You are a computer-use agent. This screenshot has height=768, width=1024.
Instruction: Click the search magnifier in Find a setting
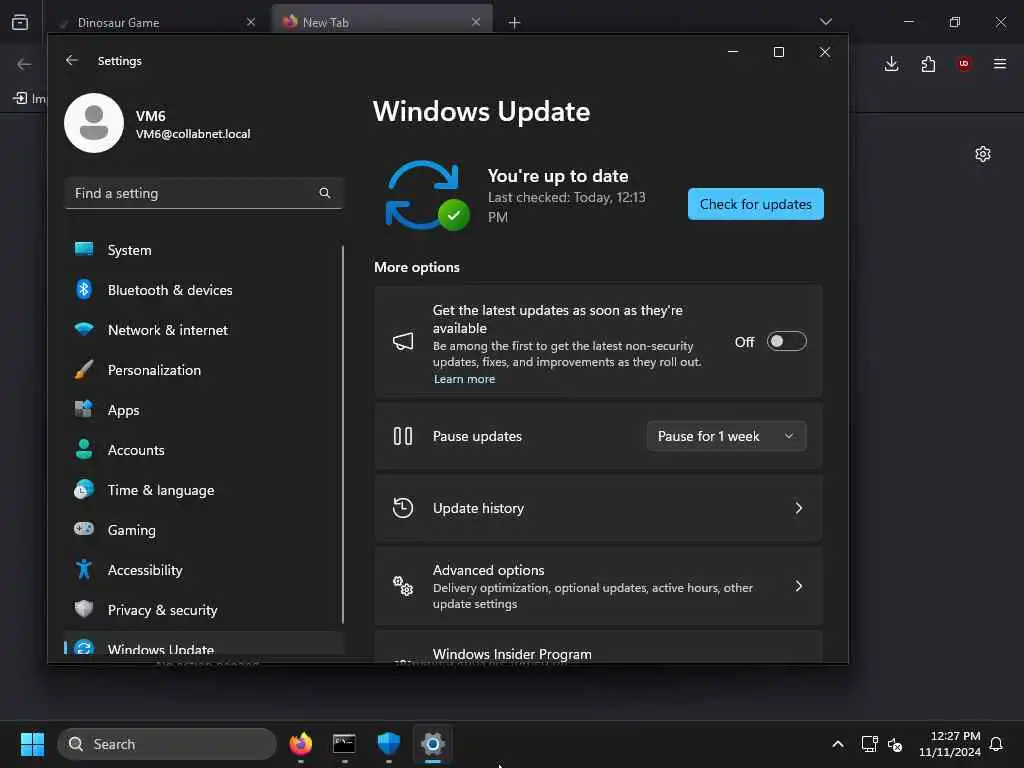[325, 193]
